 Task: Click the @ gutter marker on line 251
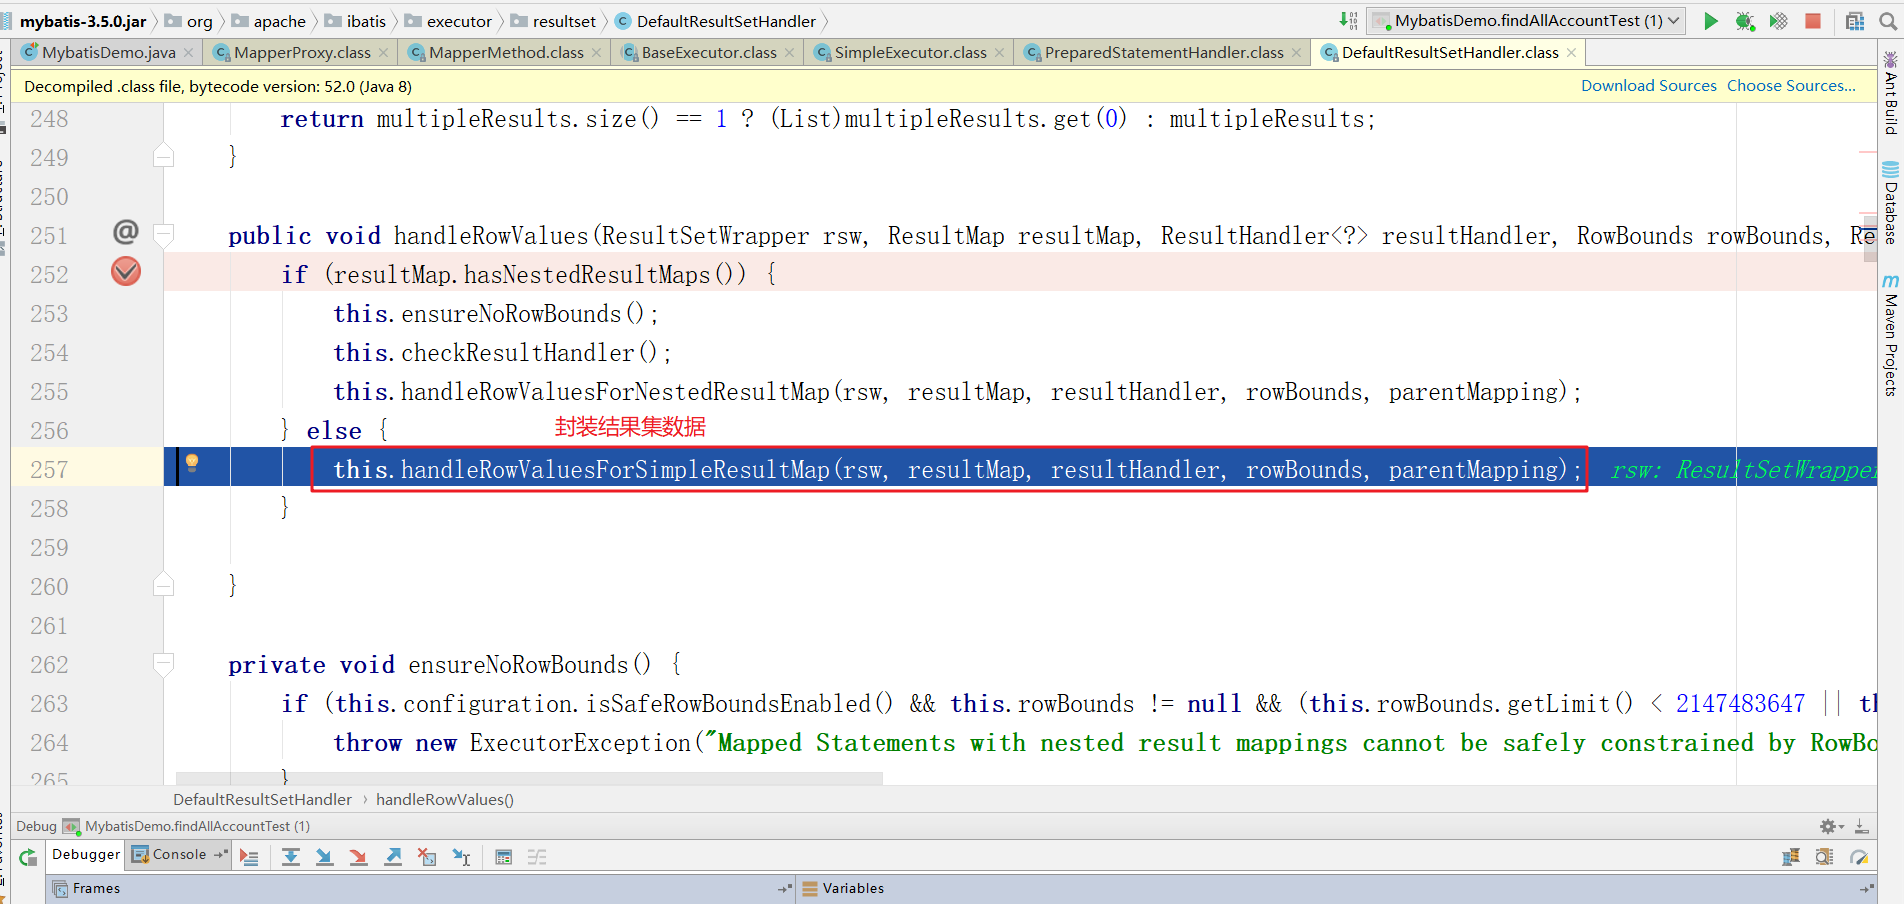(x=126, y=232)
